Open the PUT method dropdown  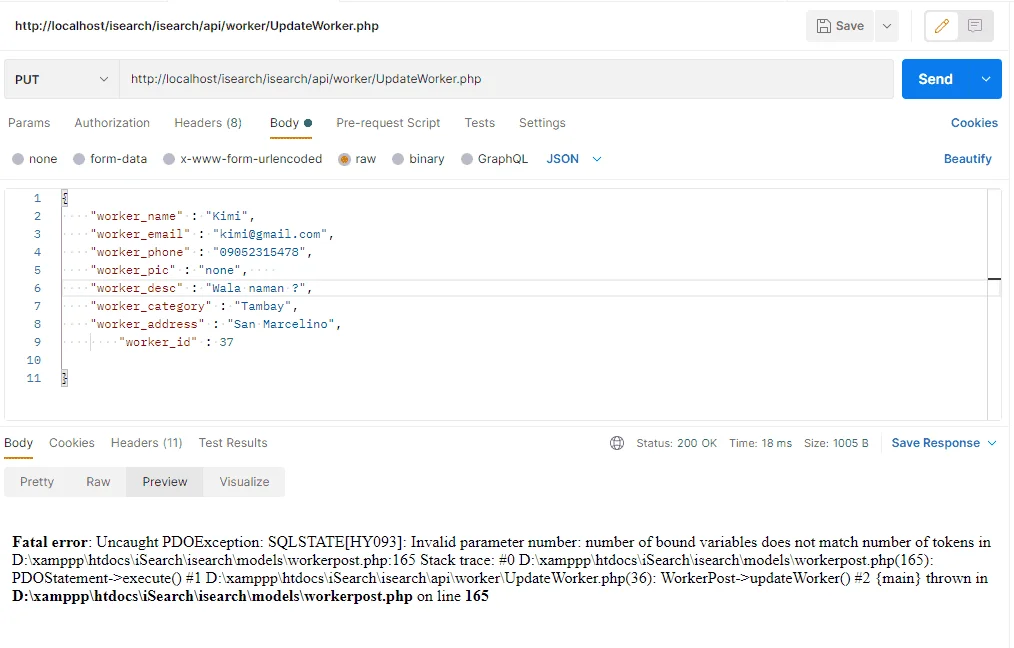(61, 80)
